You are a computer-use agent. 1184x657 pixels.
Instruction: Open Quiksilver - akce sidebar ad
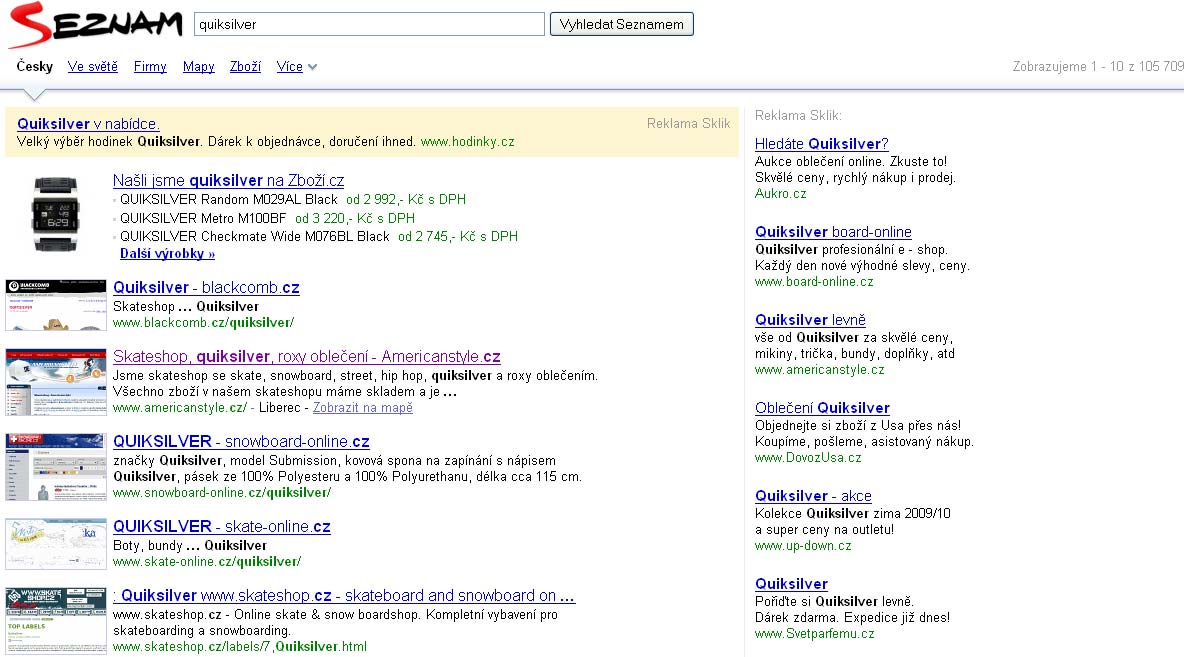point(813,496)
